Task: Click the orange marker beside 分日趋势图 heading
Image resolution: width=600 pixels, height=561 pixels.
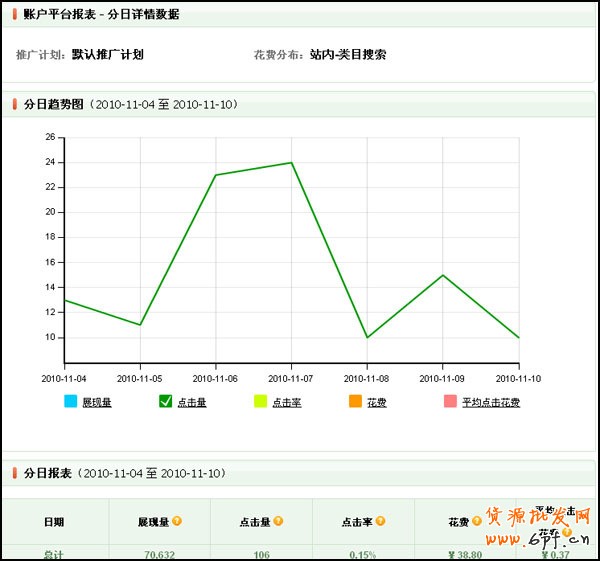Action: click(15, 104)
